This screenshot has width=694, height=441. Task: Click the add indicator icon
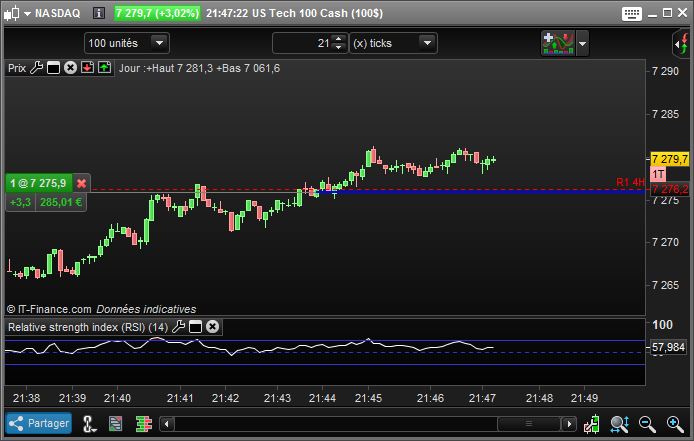(558, 43)
